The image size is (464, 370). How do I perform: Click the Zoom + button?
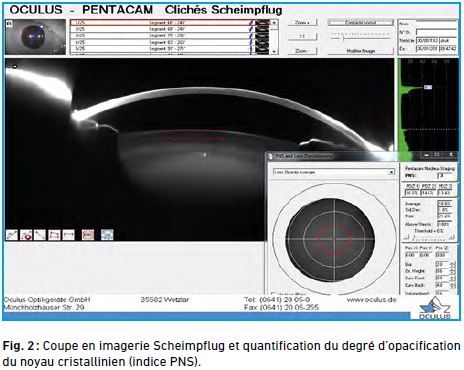pyautogui.click(x=302, y=23)
